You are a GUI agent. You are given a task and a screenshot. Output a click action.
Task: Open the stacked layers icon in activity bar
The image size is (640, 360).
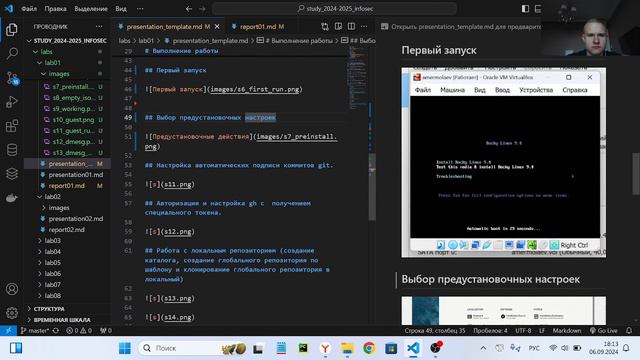[x=12, y=174]
